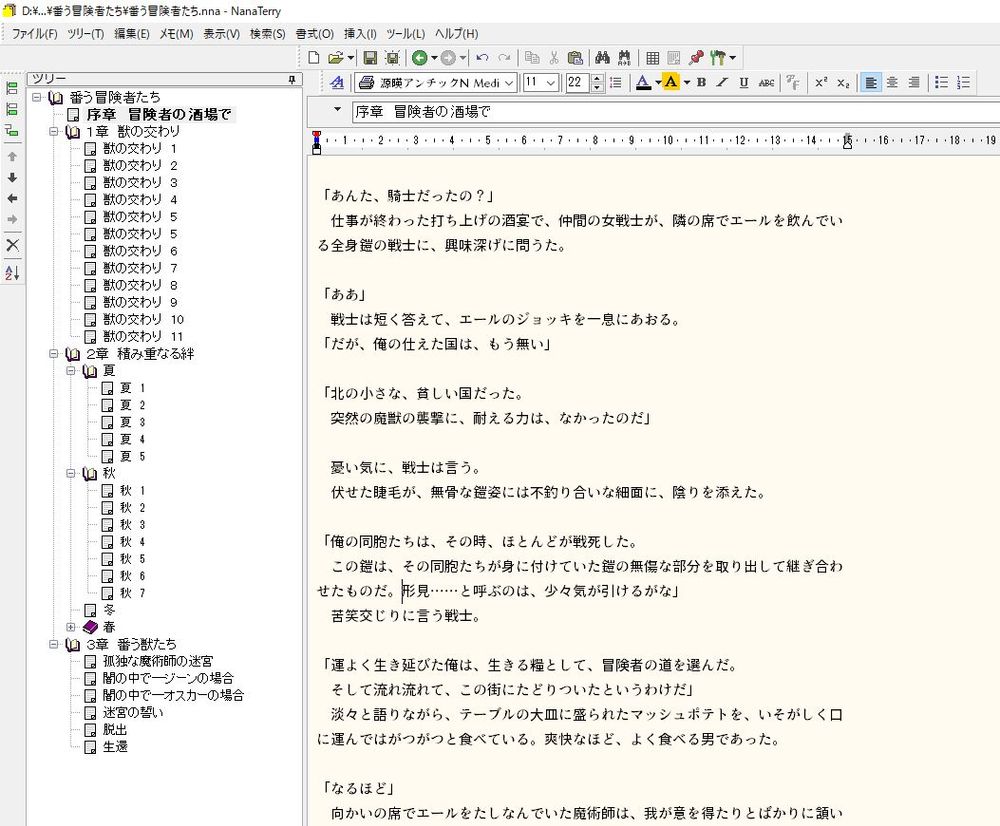Image resolution: width=1000 pixels, height=826 pixels.
Task: Open tools with the hammer and wrench icon
Action: [718, 58]
